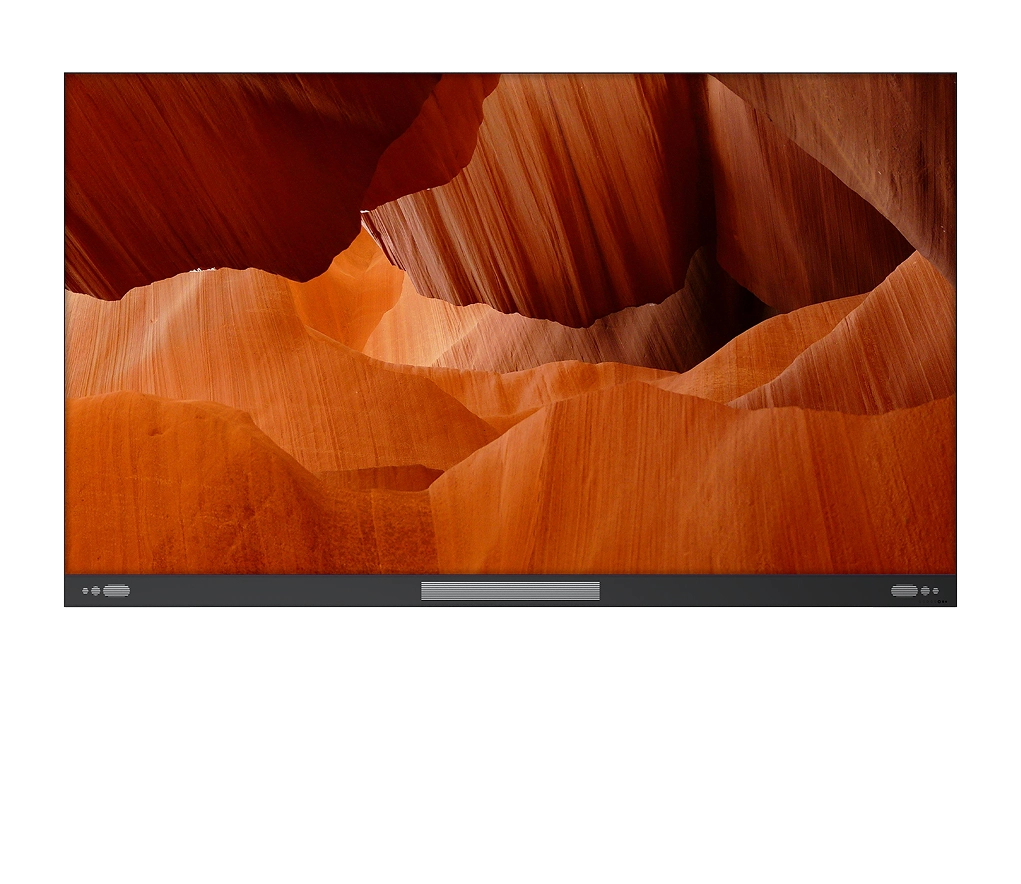Click the wide striped panel in the bar's center
Screen dimensions: 1021x884
pyautogui.click(x=510, y=591)
